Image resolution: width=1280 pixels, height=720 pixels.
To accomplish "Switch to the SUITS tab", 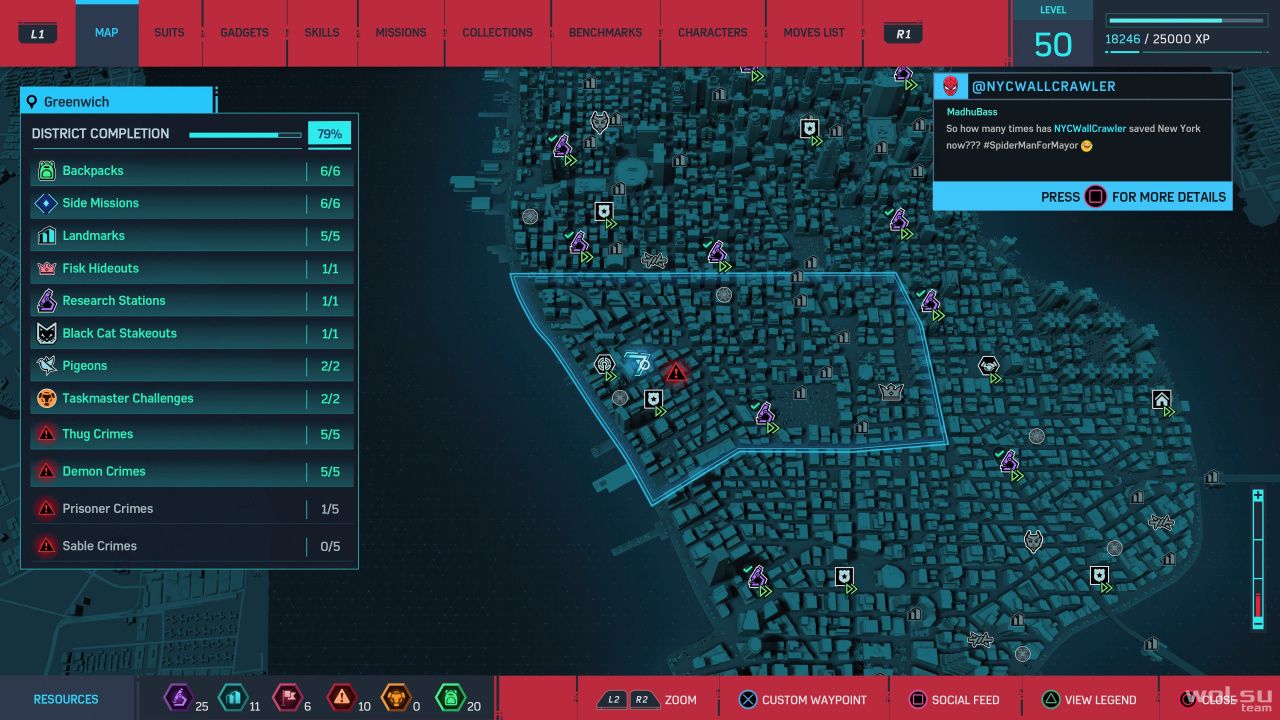I will (169, 33).
